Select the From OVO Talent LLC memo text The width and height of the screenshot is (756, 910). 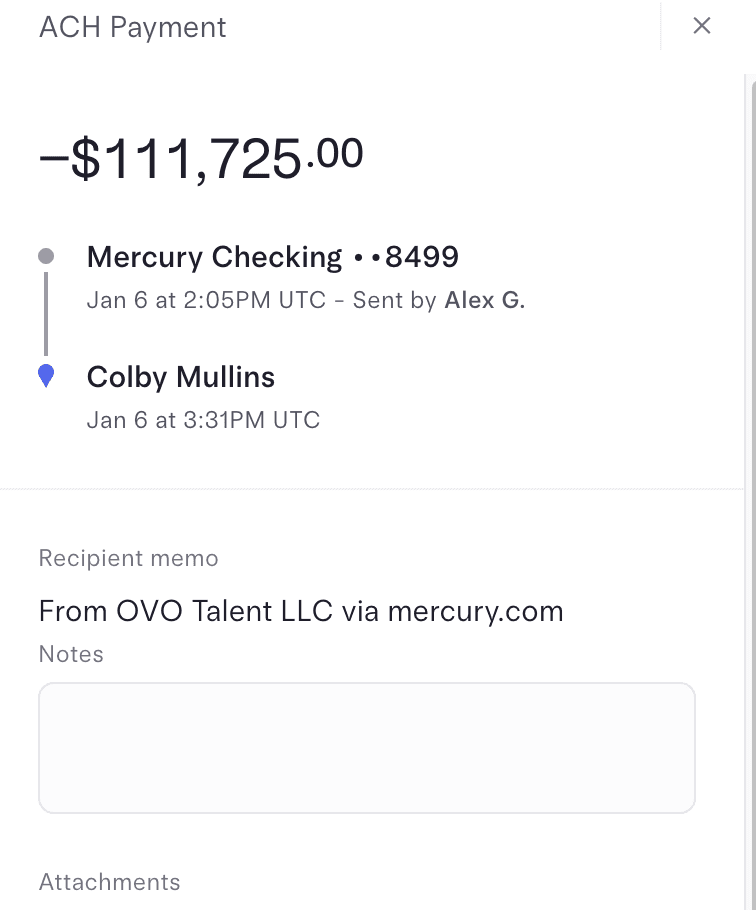pyautogui.click(x=185, y=610)
